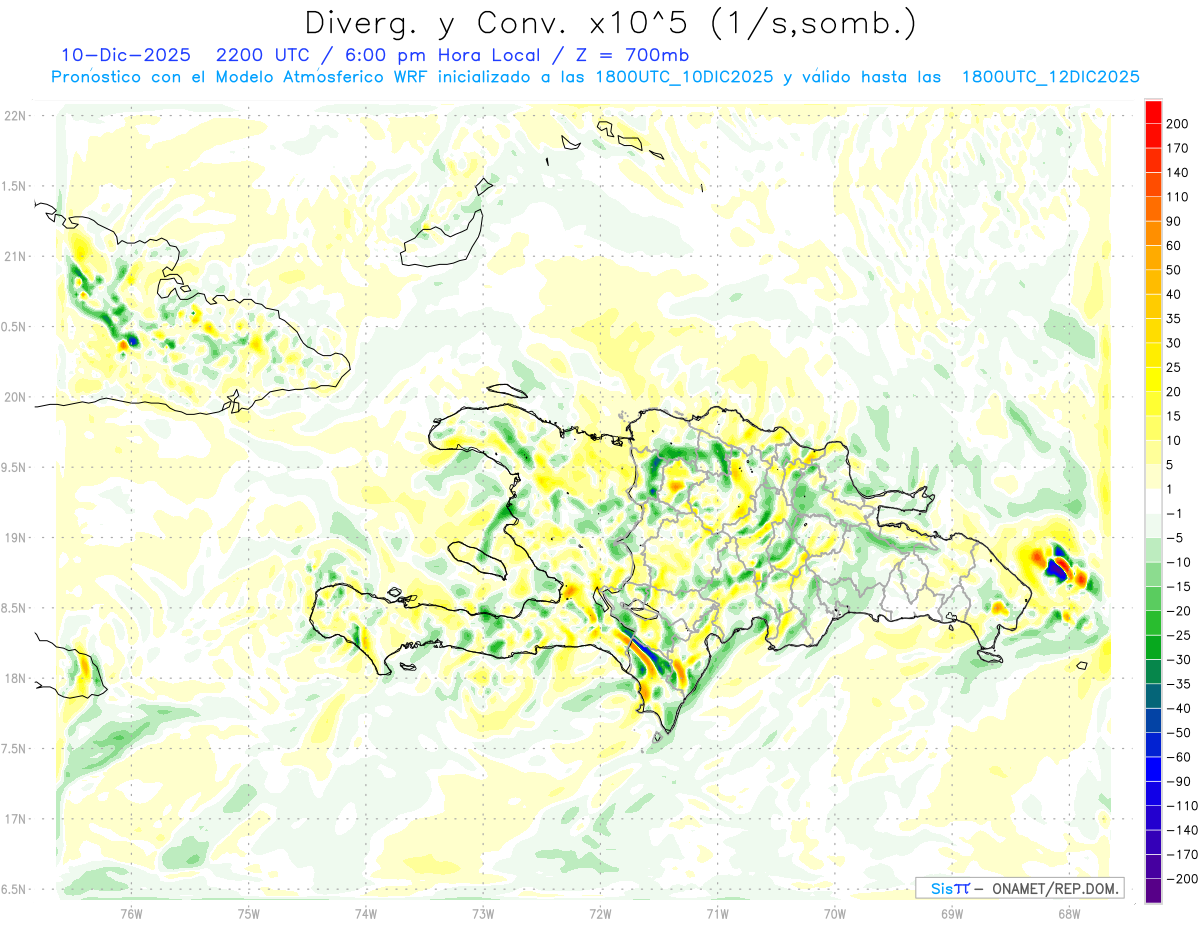Click the '21N' latitude label

[14, 257]
